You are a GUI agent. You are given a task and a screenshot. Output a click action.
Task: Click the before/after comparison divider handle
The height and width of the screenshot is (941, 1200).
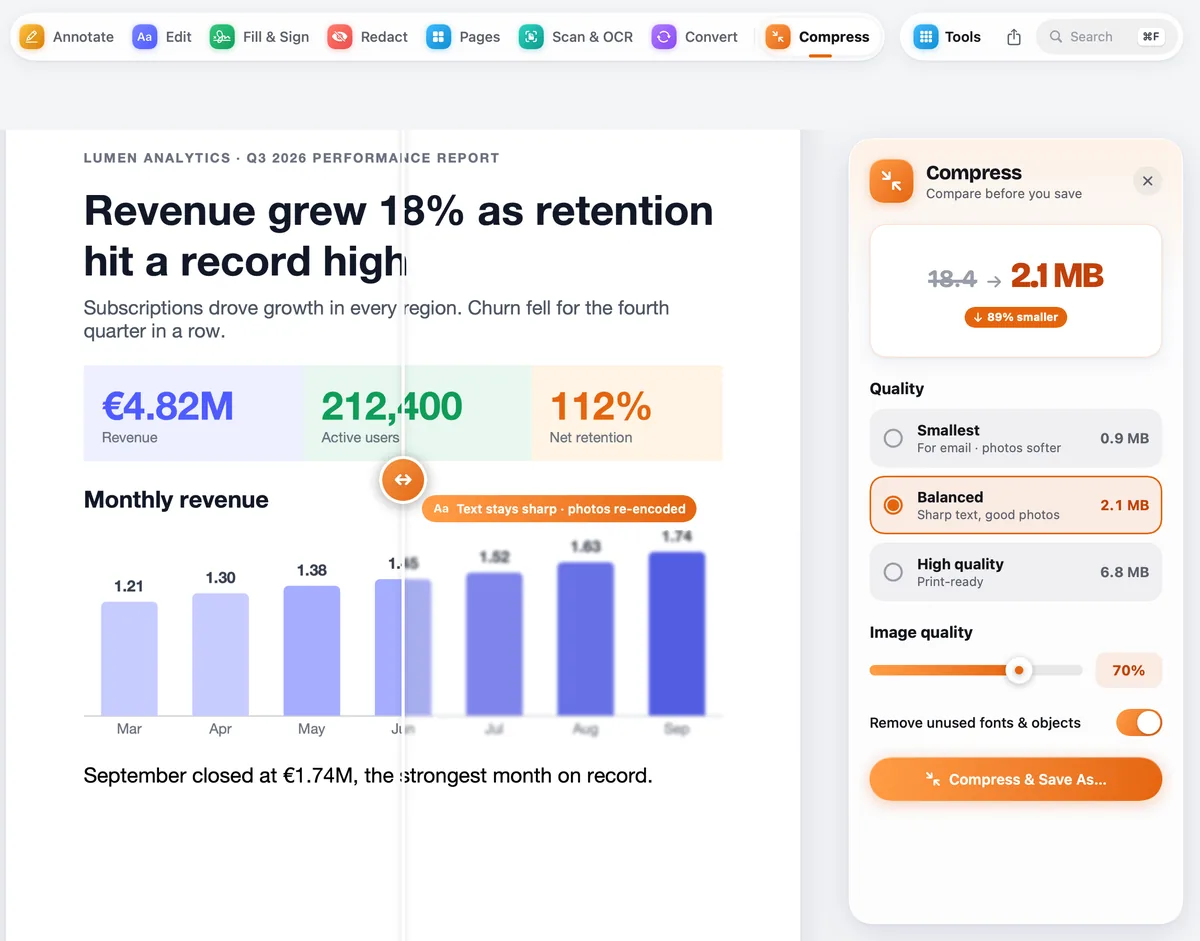[403, 480]
